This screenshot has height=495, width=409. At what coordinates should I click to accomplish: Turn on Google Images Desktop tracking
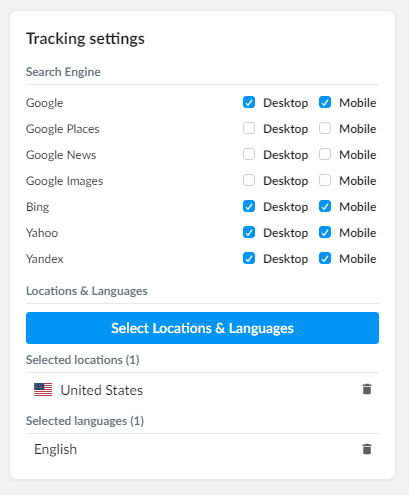pos(249,180)
